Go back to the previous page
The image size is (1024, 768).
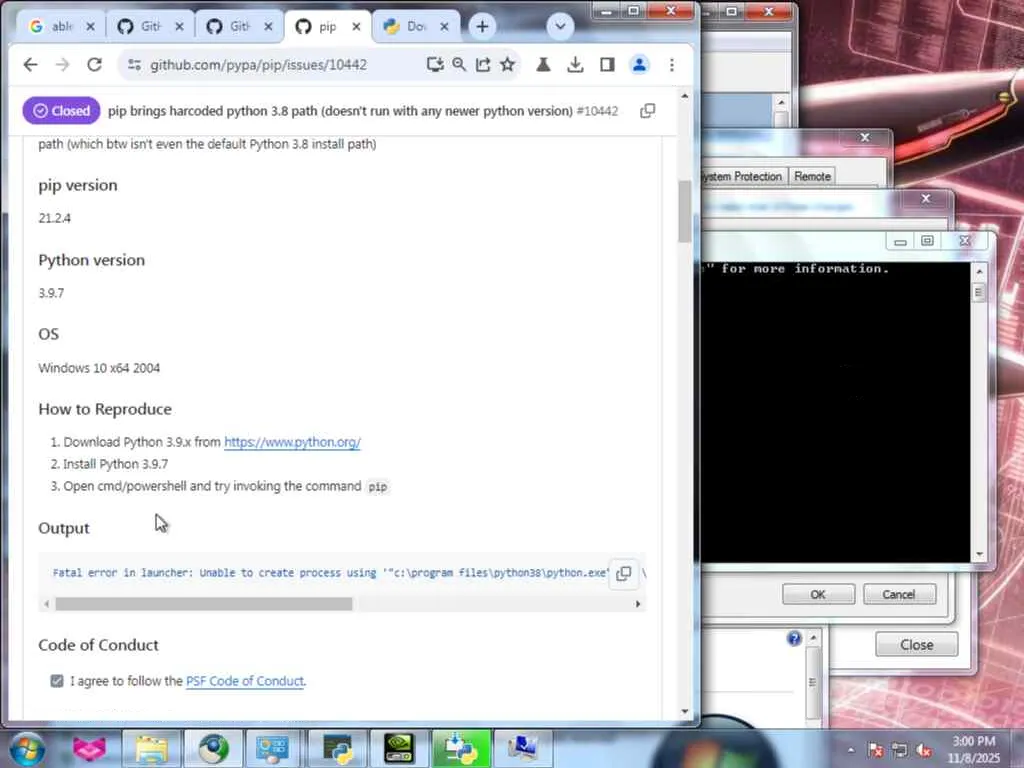point(31,65)
